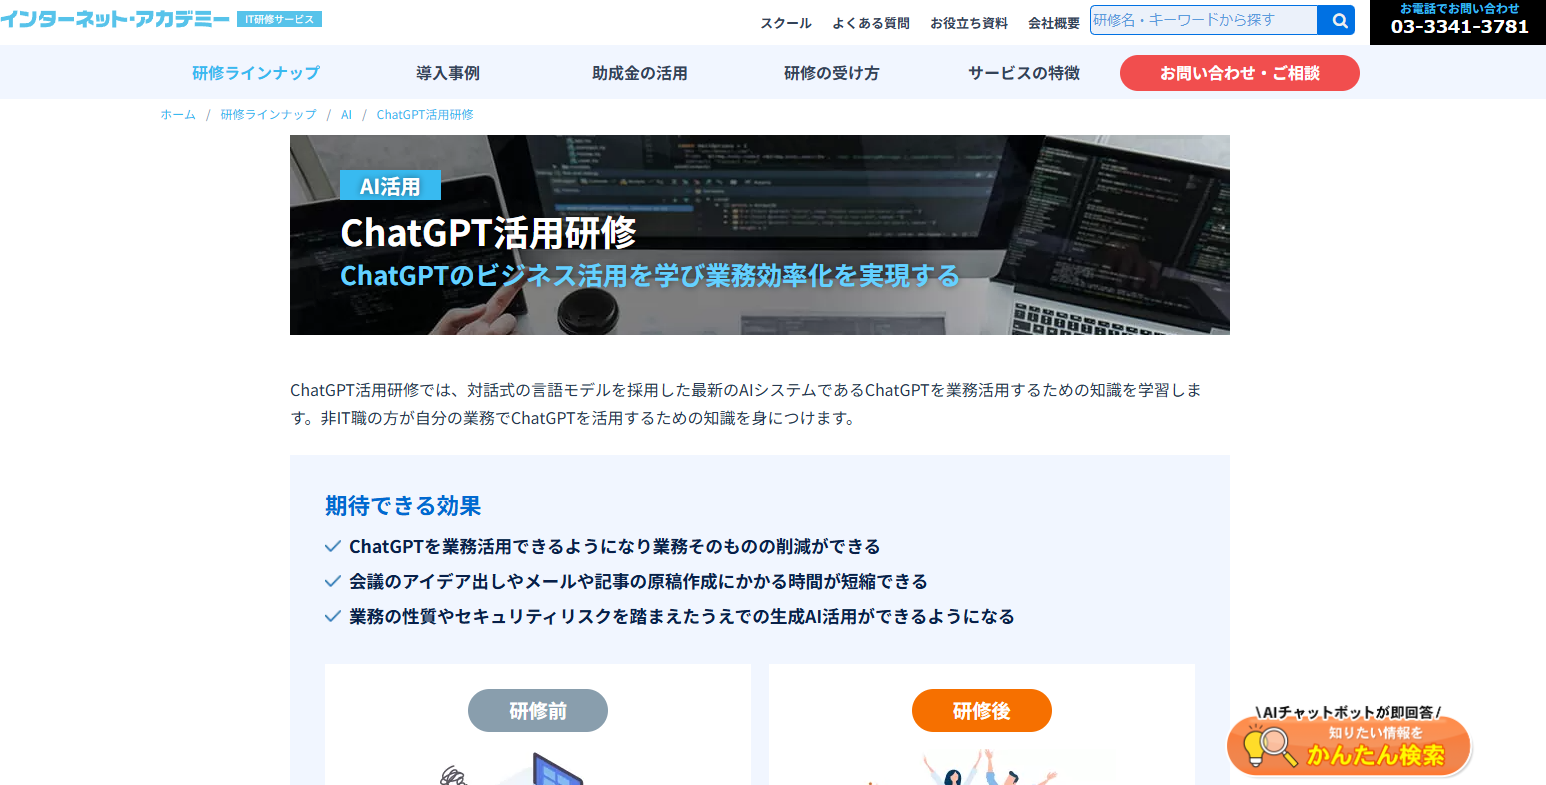The image size is (1546, 785).
Task: Open the 導入事例 menu item
Action: 448,73
